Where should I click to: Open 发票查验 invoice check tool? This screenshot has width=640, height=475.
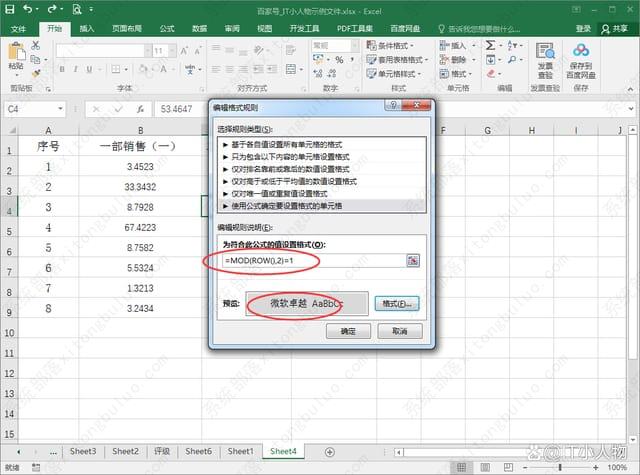click(545, 61)
